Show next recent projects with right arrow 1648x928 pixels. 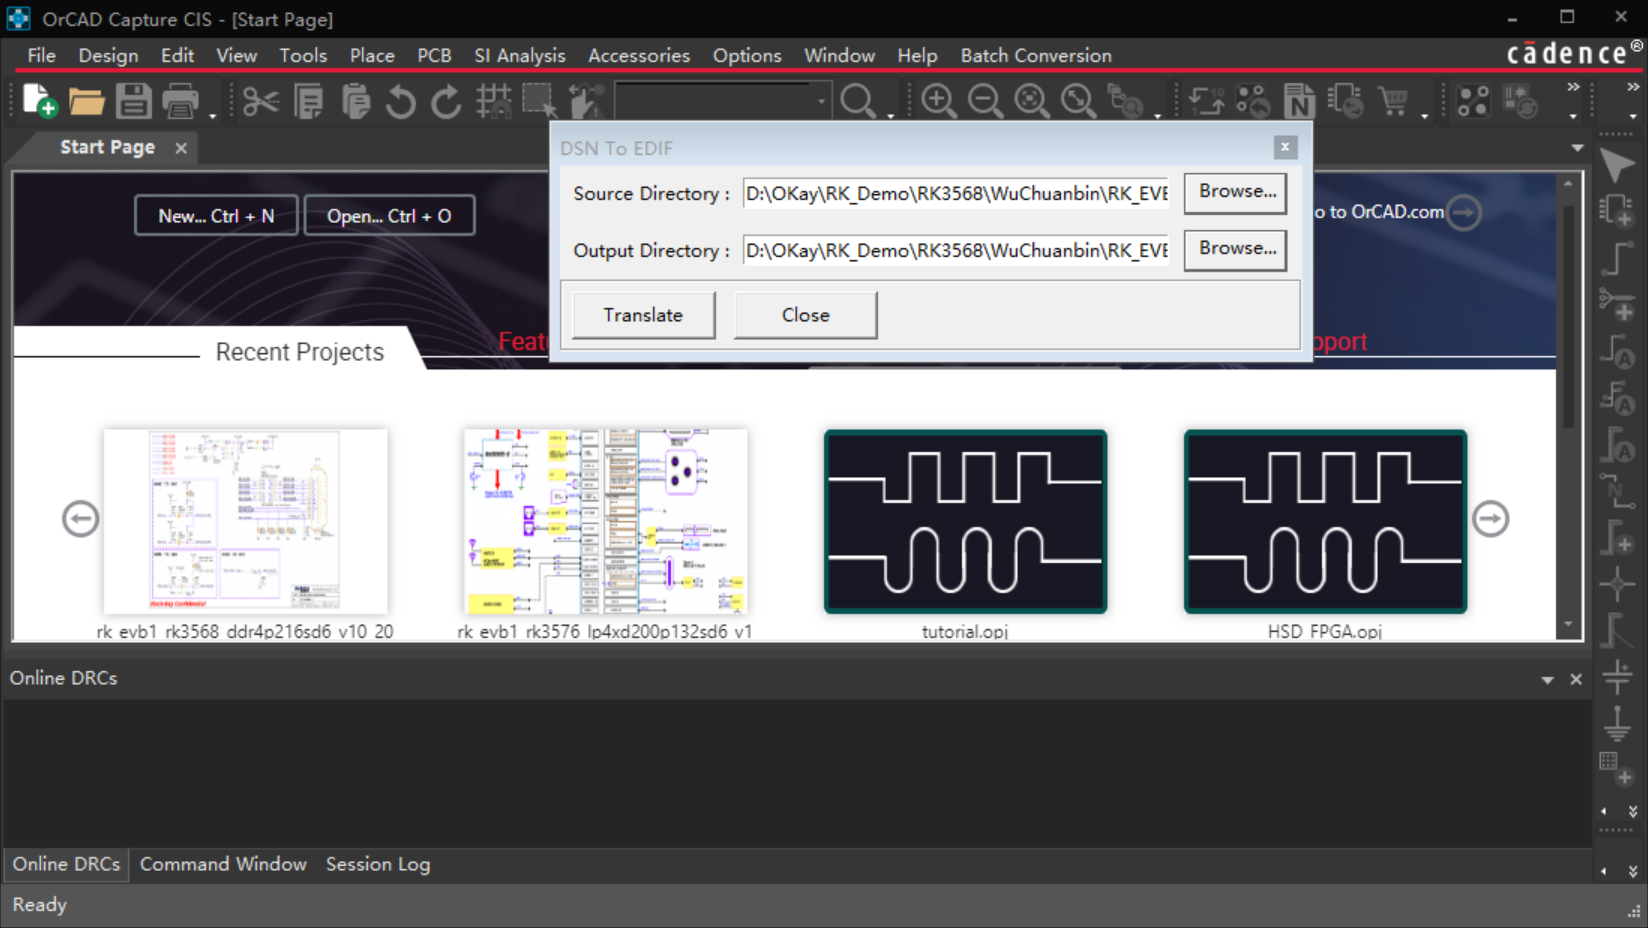1490,519
